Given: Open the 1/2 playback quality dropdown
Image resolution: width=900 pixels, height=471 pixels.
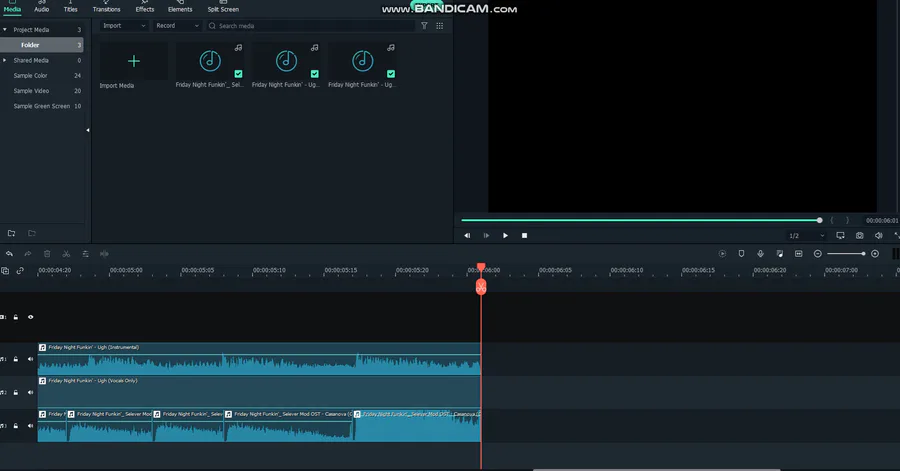Looking at the screenshot, I should tap(806, 235).
